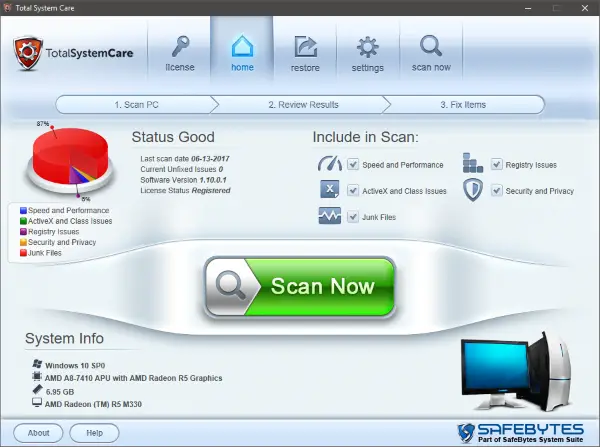Click the red pie chart
The image size is (600, 447).
coord(70,157)
